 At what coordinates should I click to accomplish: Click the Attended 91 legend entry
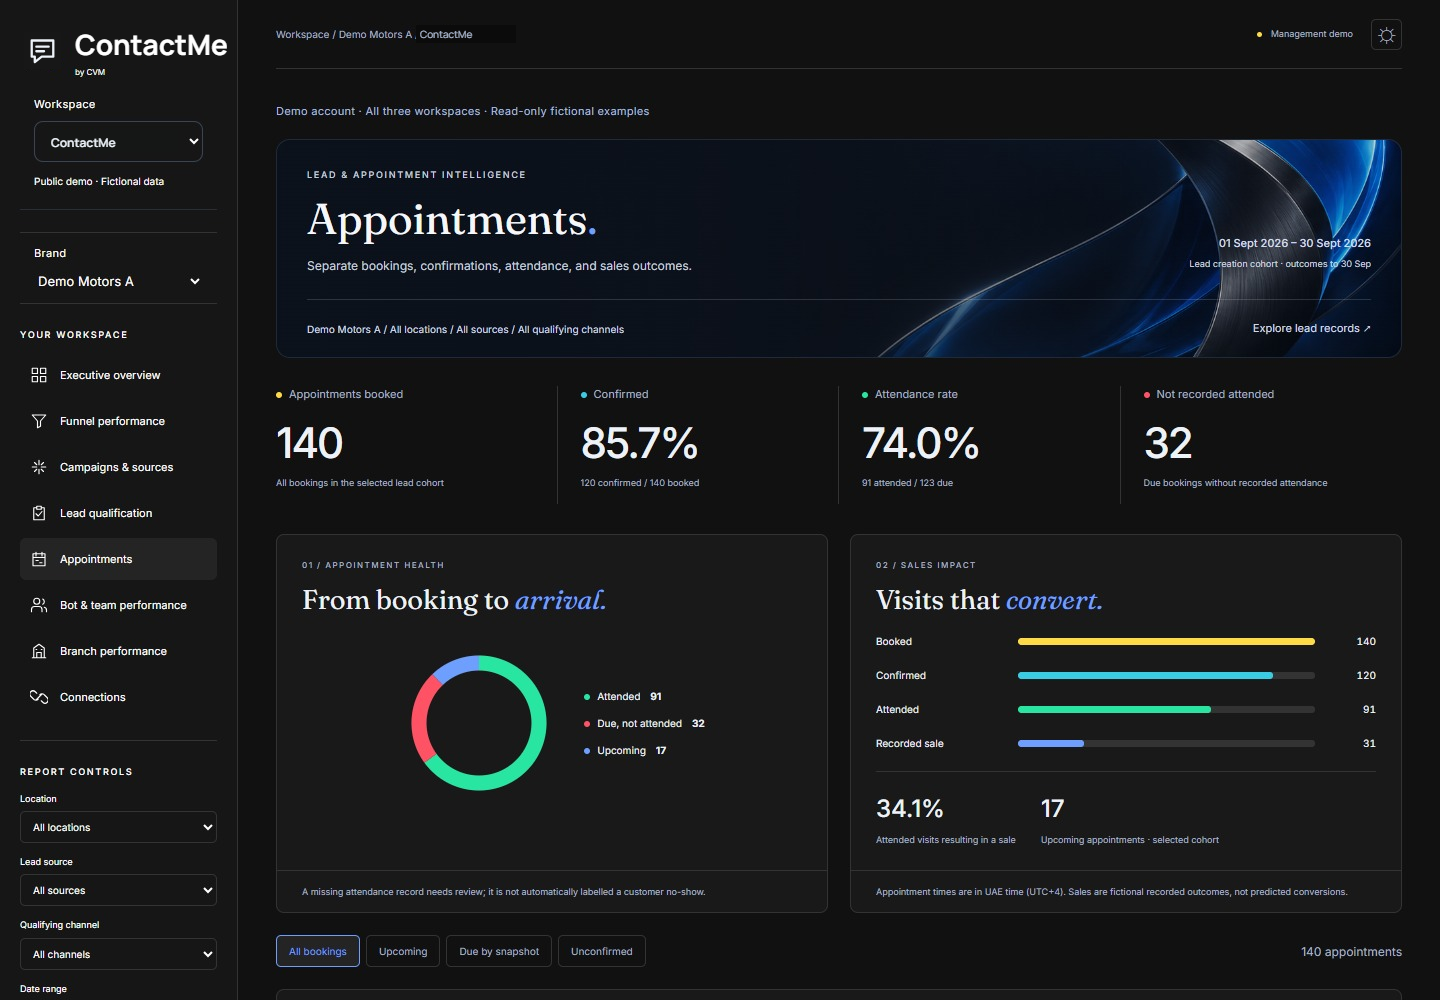pyautogui.click(x=623, y=696)
